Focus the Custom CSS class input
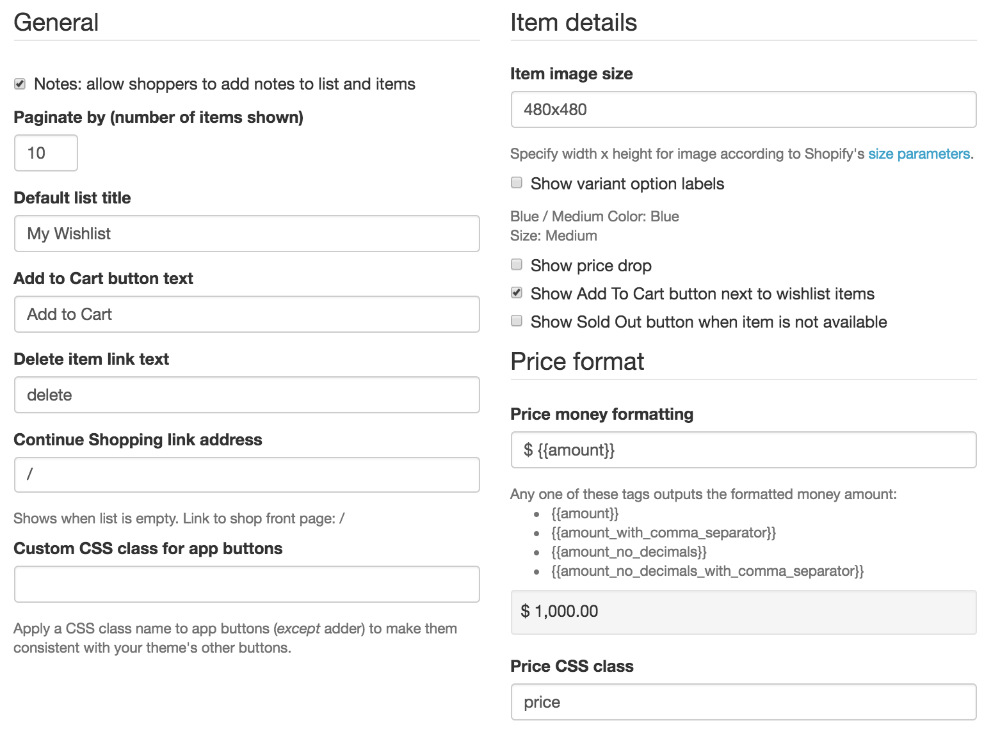The height and width of the screenshot is (732, 1000). click(x=246, y=584)
